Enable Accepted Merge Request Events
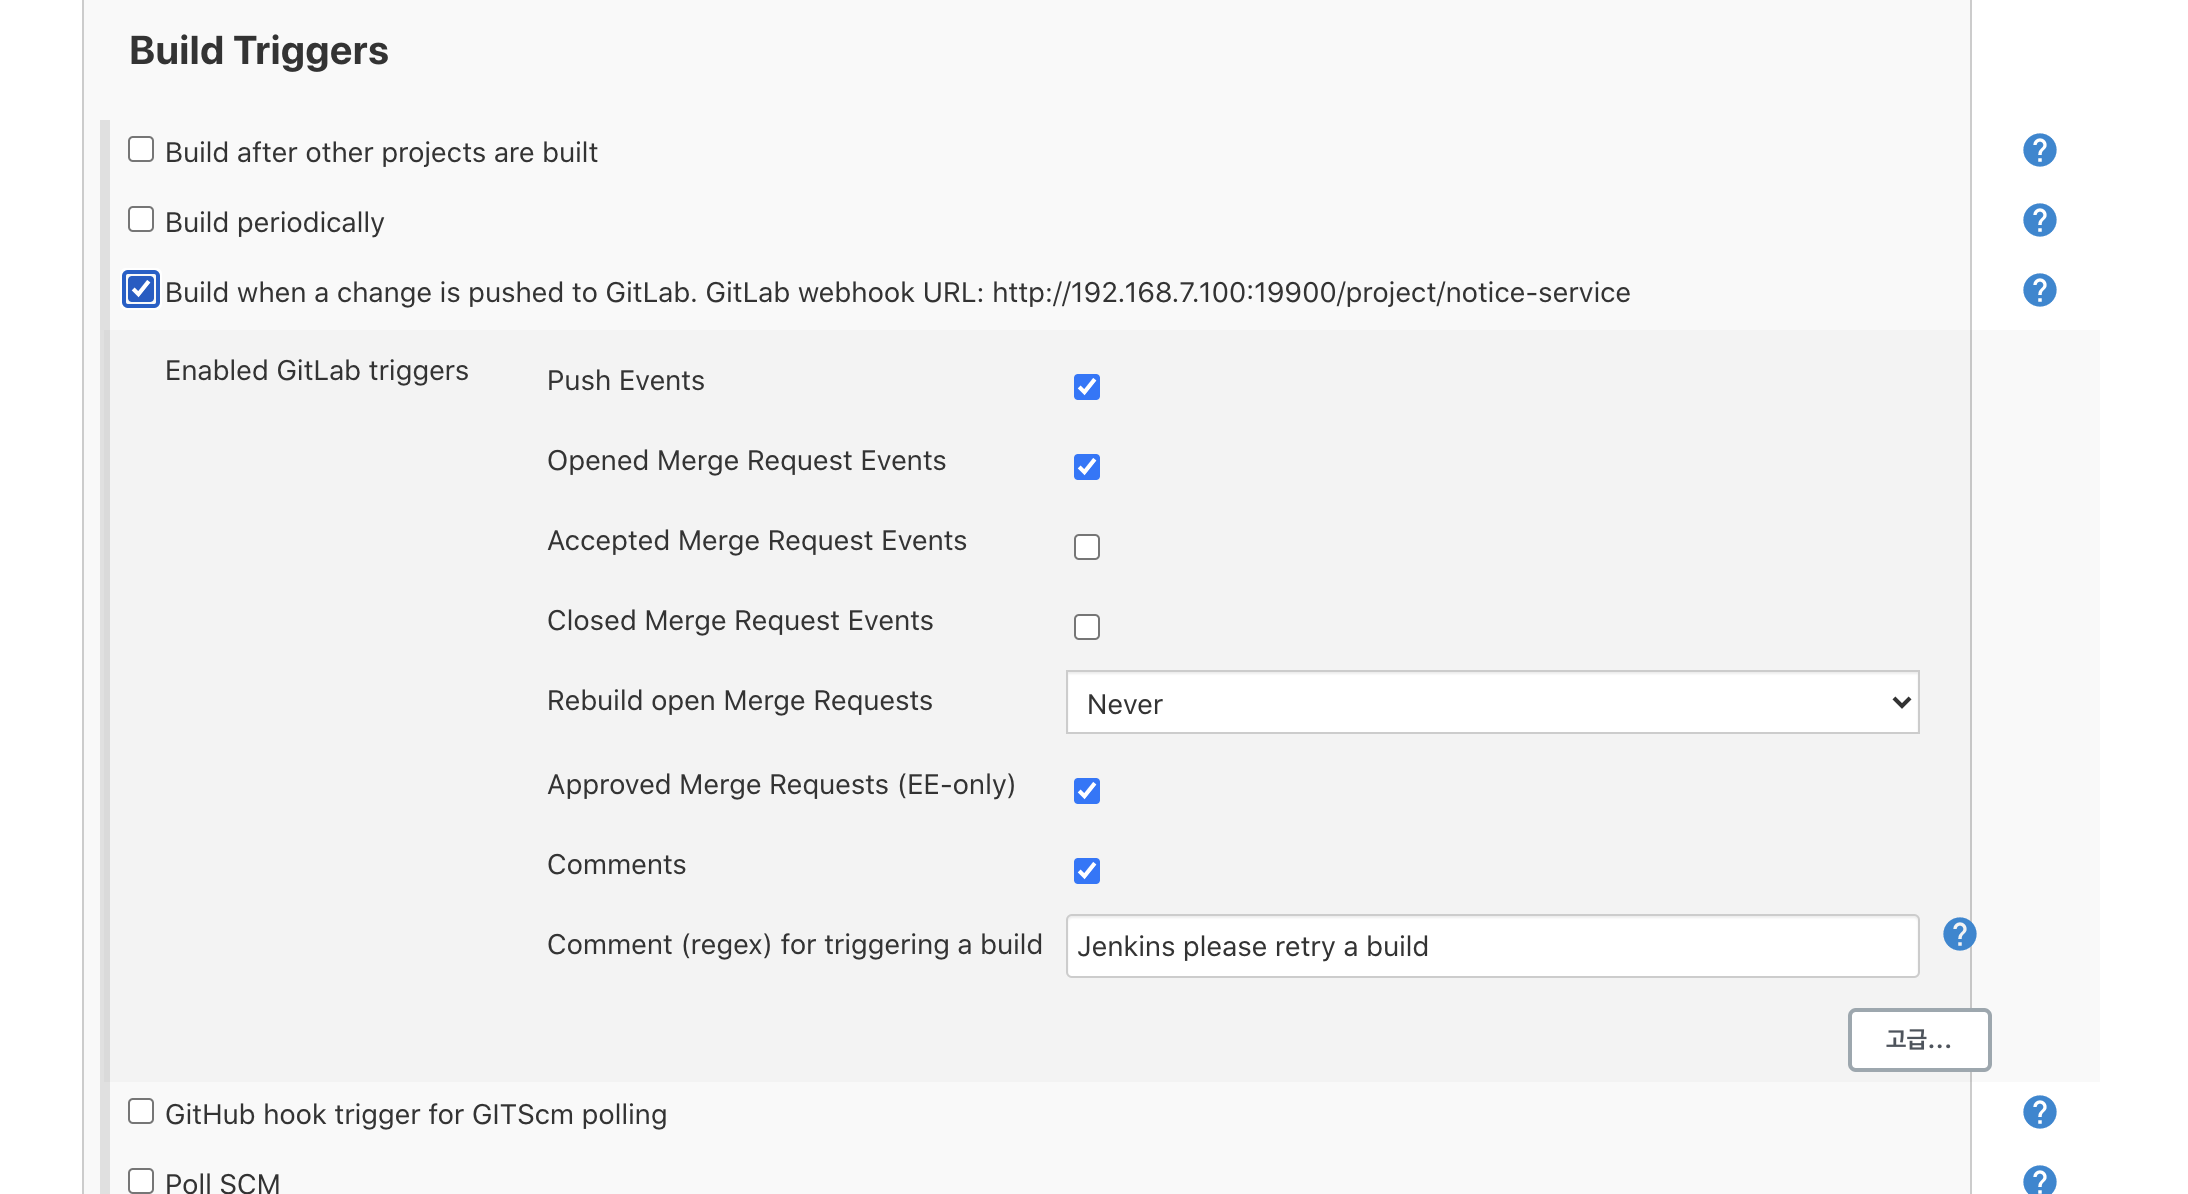Image resolution: width=2188 pixels, height=1194 pixels. (1086, 547)
